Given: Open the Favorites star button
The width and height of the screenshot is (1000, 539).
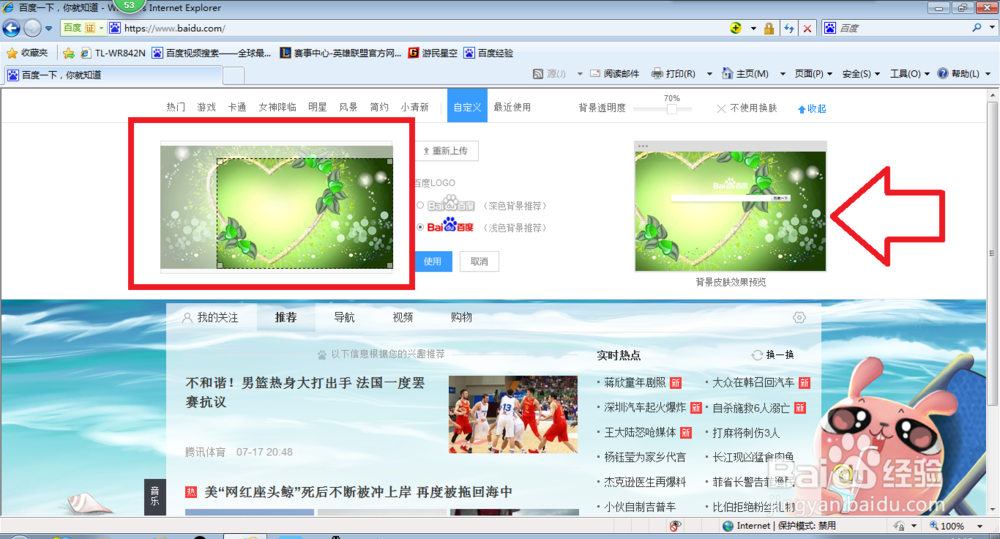Looking at the screenshot, I should (27, 53).
